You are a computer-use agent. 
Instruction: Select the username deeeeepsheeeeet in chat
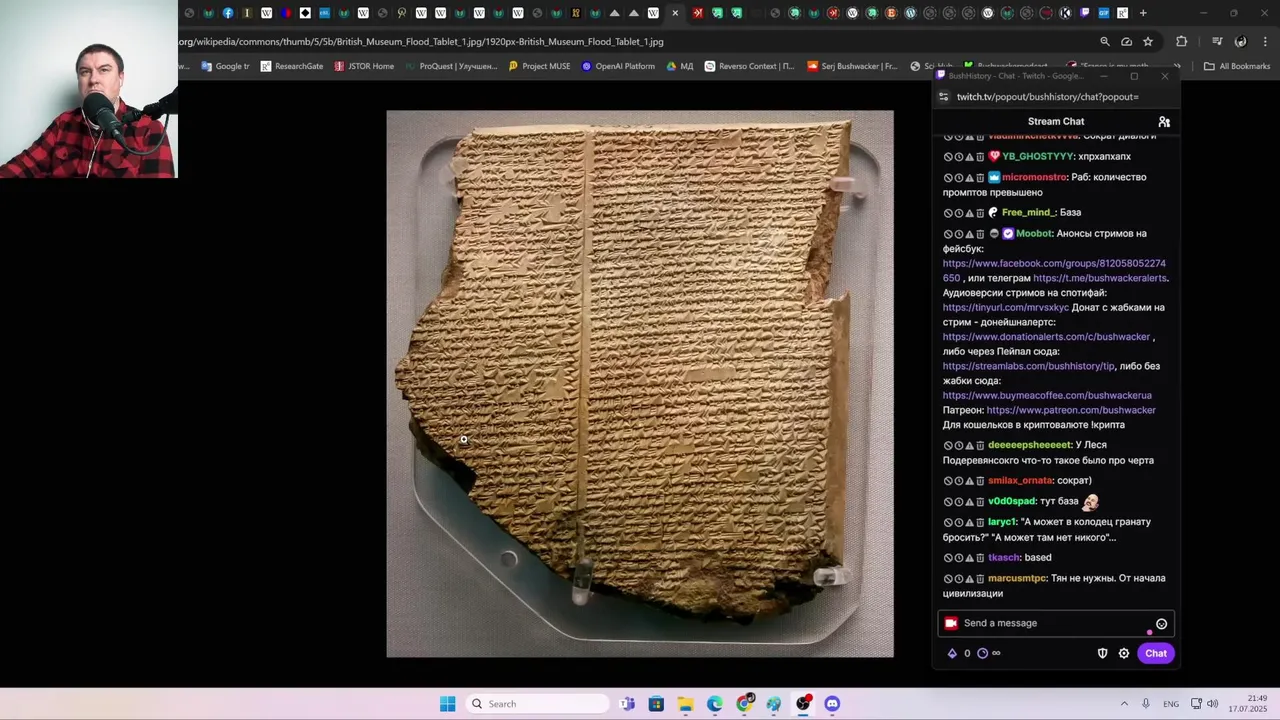pyautogui.click(x=1029, y=445)
